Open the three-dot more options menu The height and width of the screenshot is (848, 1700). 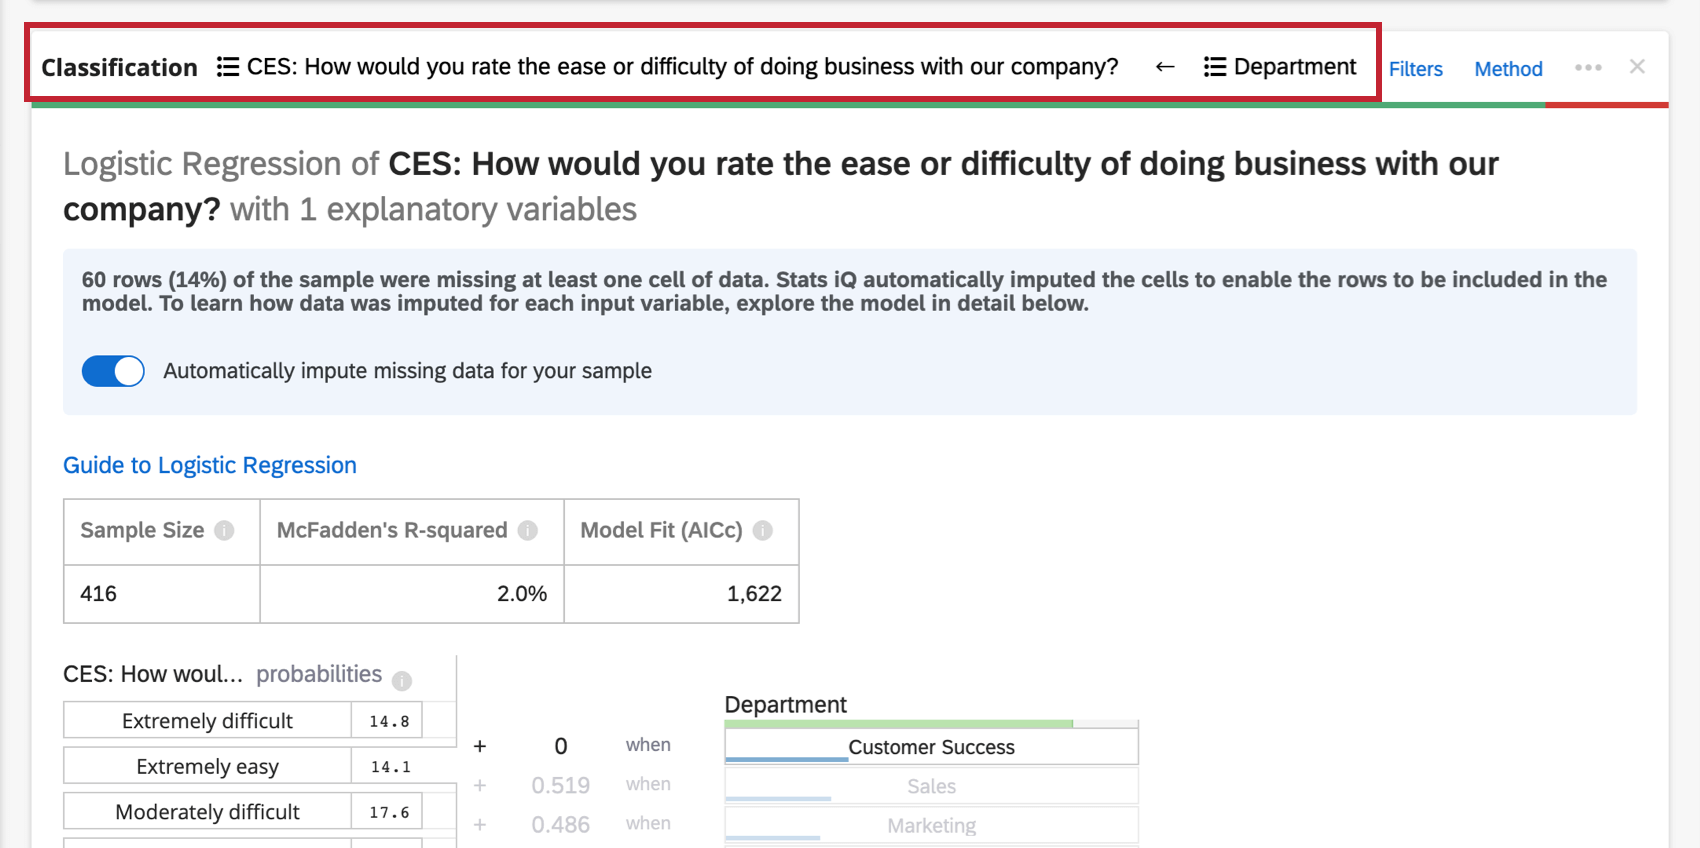tap(1588, 67)
